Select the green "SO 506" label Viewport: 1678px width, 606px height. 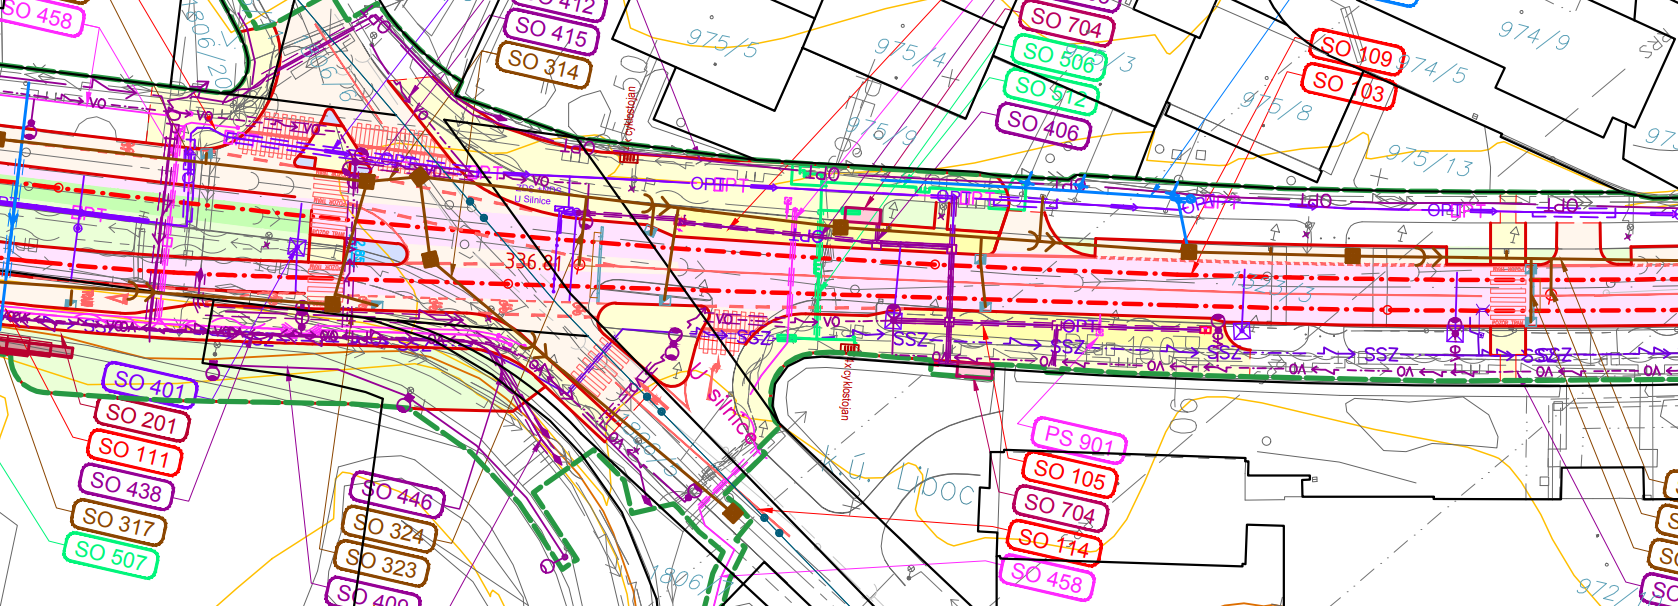[x=1060, y=57]
